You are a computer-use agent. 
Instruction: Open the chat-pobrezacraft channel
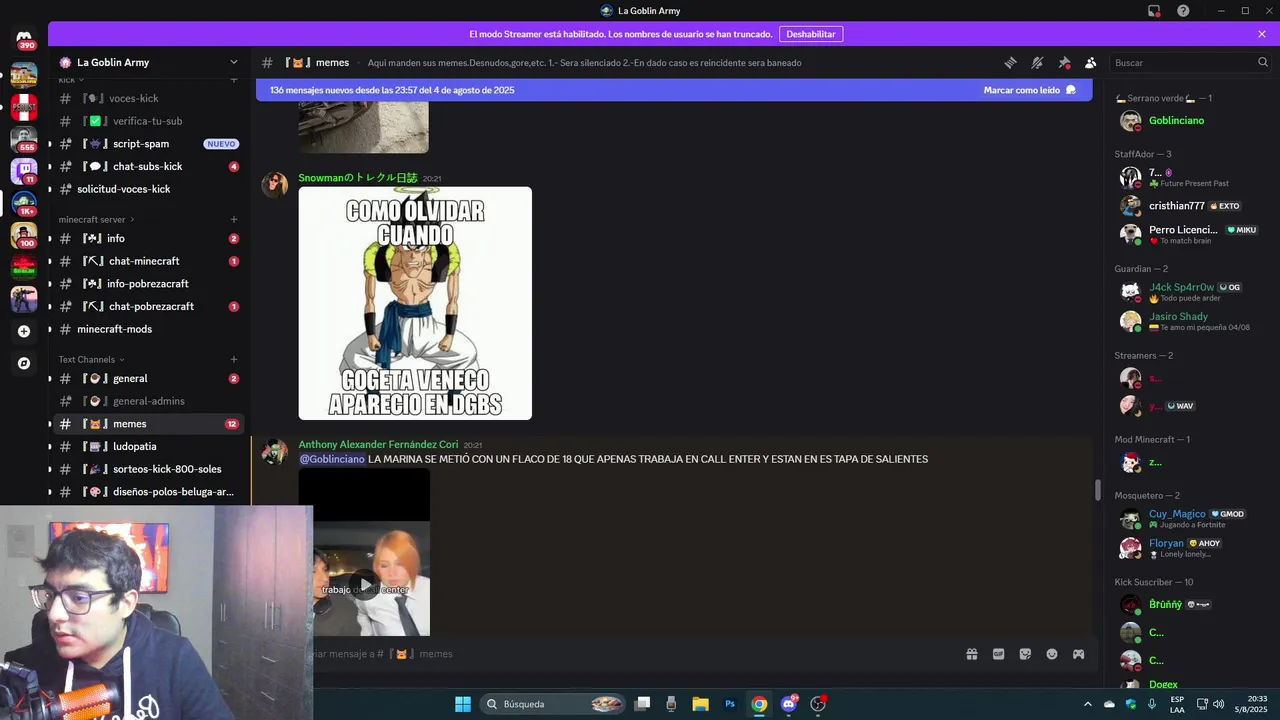tap(148, 306)
